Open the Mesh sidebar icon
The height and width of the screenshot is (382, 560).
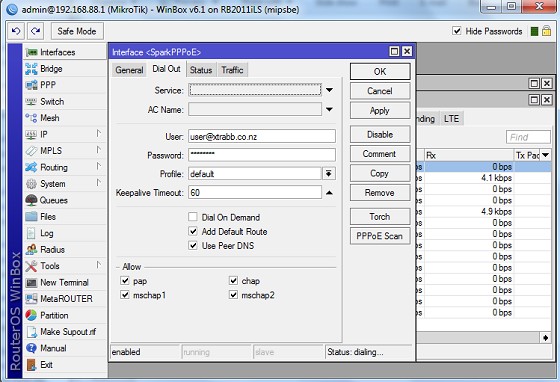click(x=31, y=118)
